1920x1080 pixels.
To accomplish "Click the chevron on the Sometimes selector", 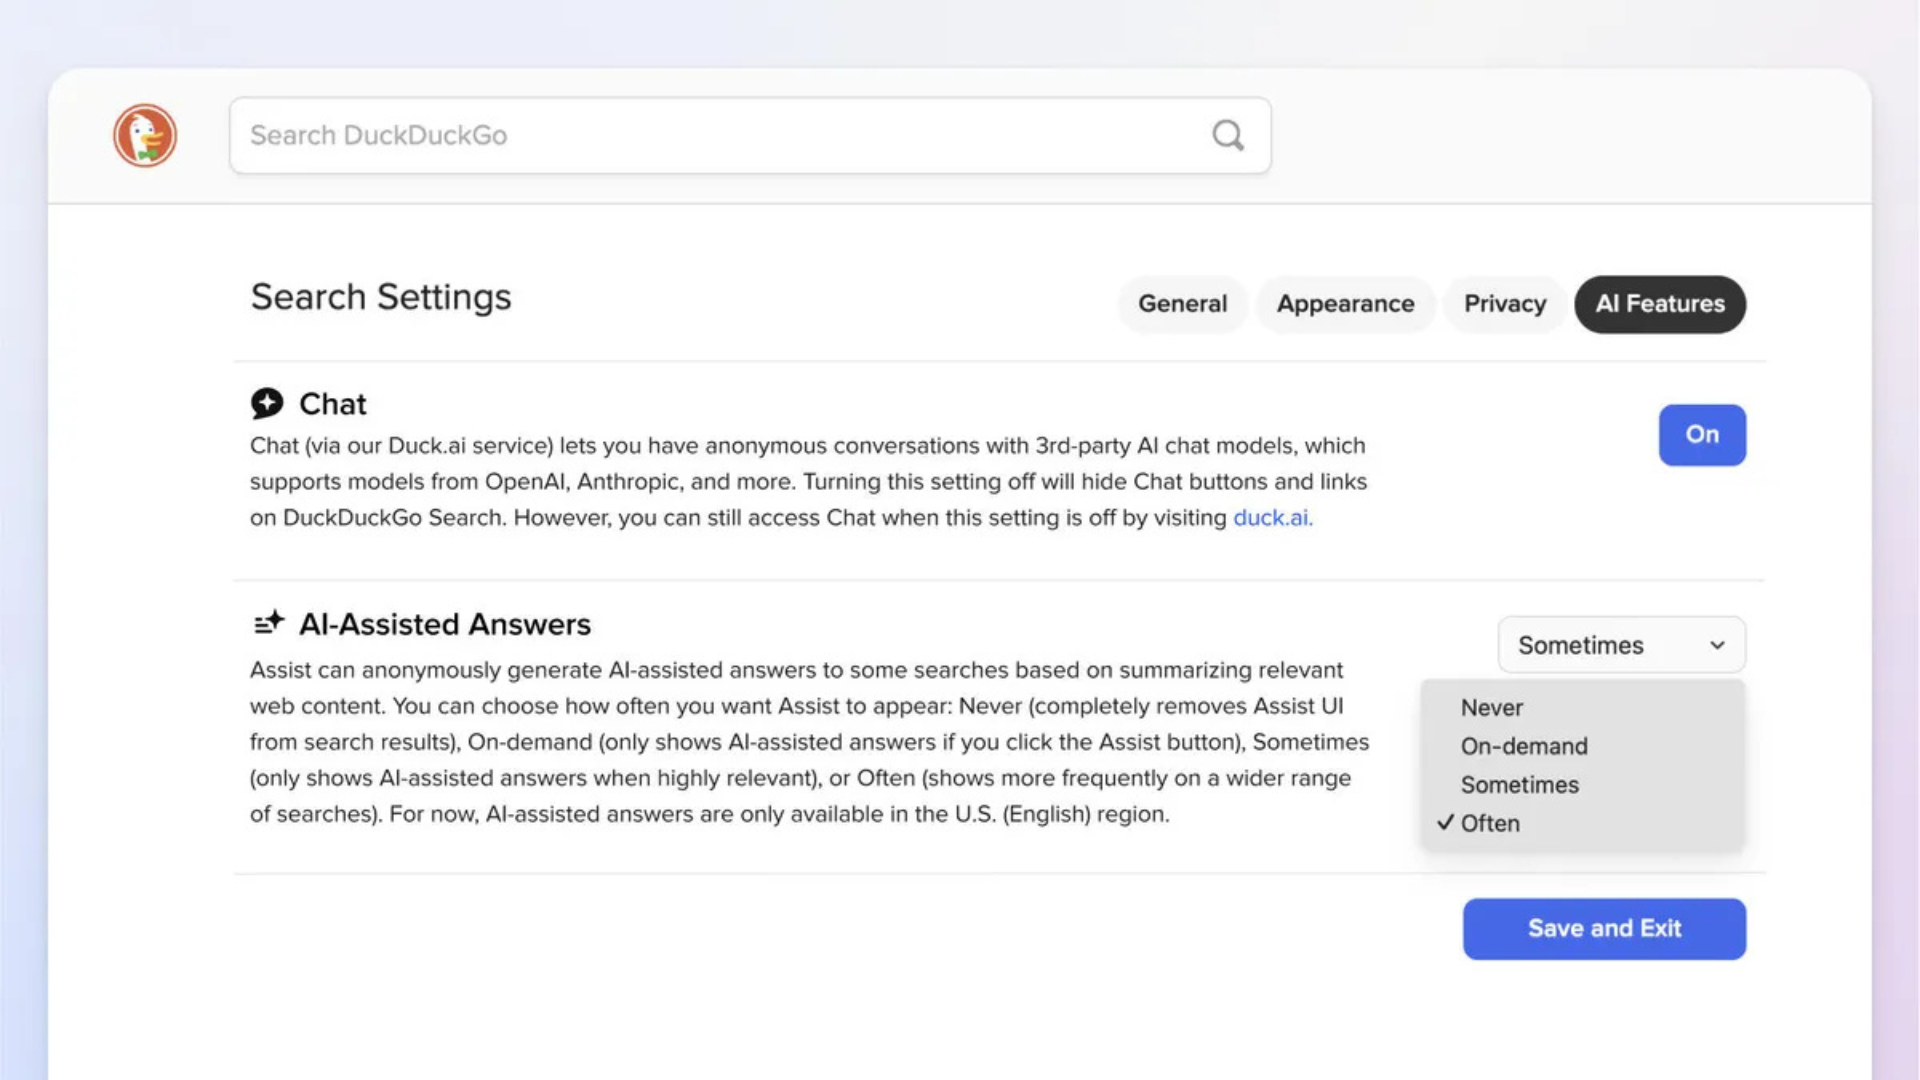I will click(1717, 645).
